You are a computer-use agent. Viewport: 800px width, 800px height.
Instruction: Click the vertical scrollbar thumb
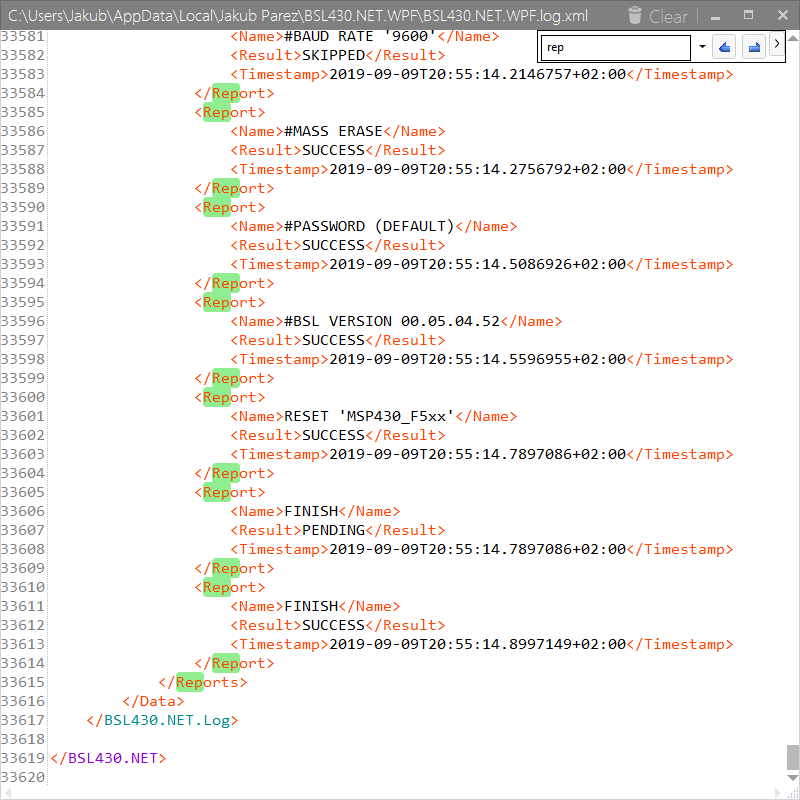coord(792,757)
